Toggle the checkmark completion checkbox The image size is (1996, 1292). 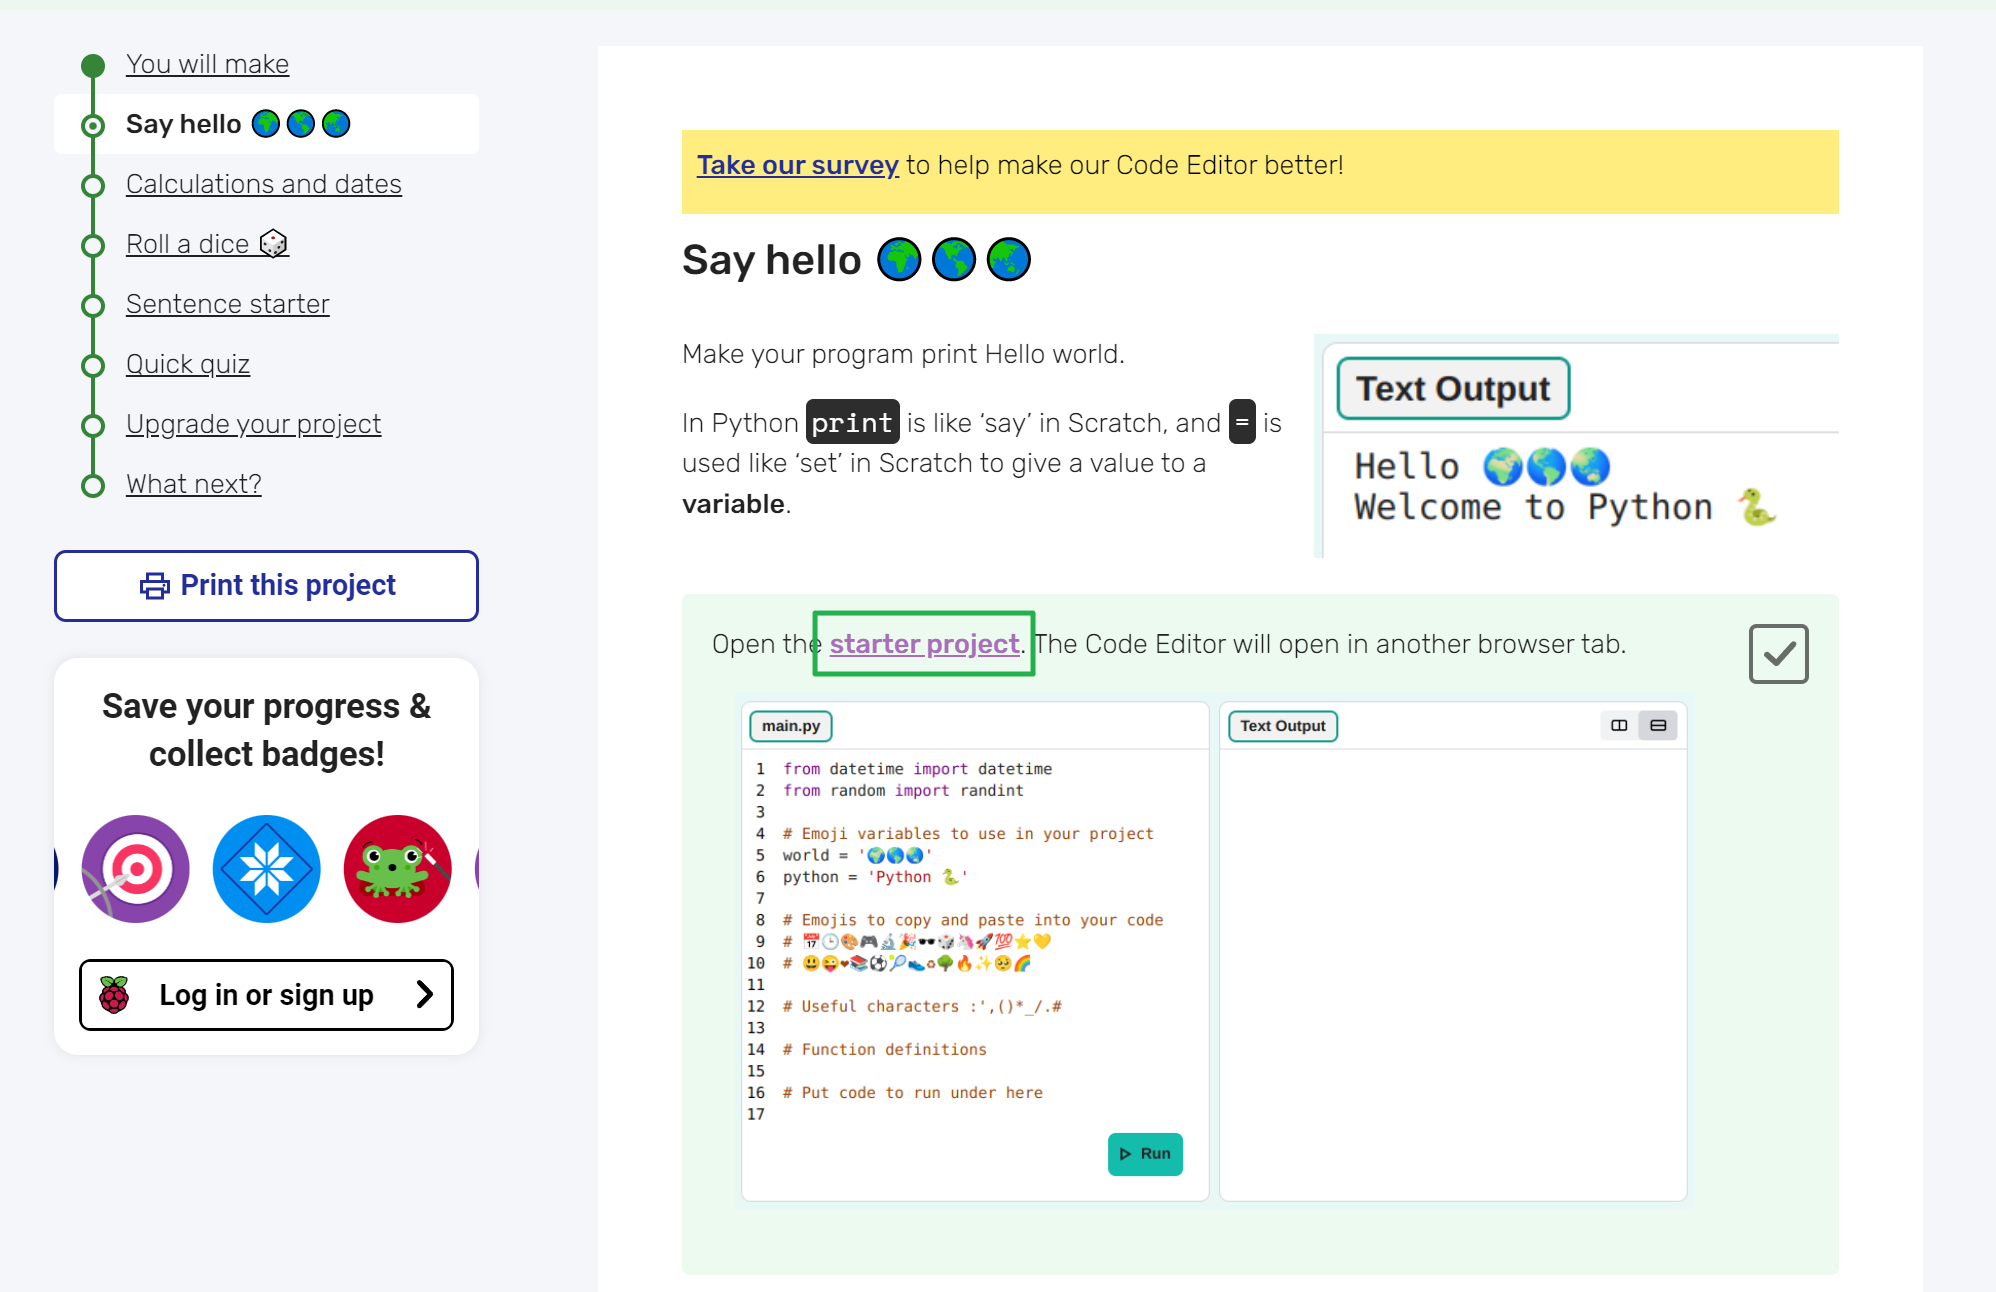point(1779,653)
